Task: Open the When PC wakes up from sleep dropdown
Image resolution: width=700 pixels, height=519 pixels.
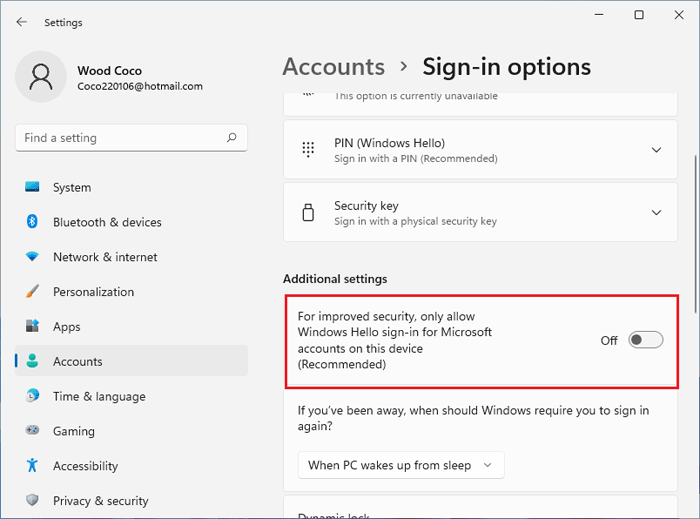Action: tap(401, 465)
